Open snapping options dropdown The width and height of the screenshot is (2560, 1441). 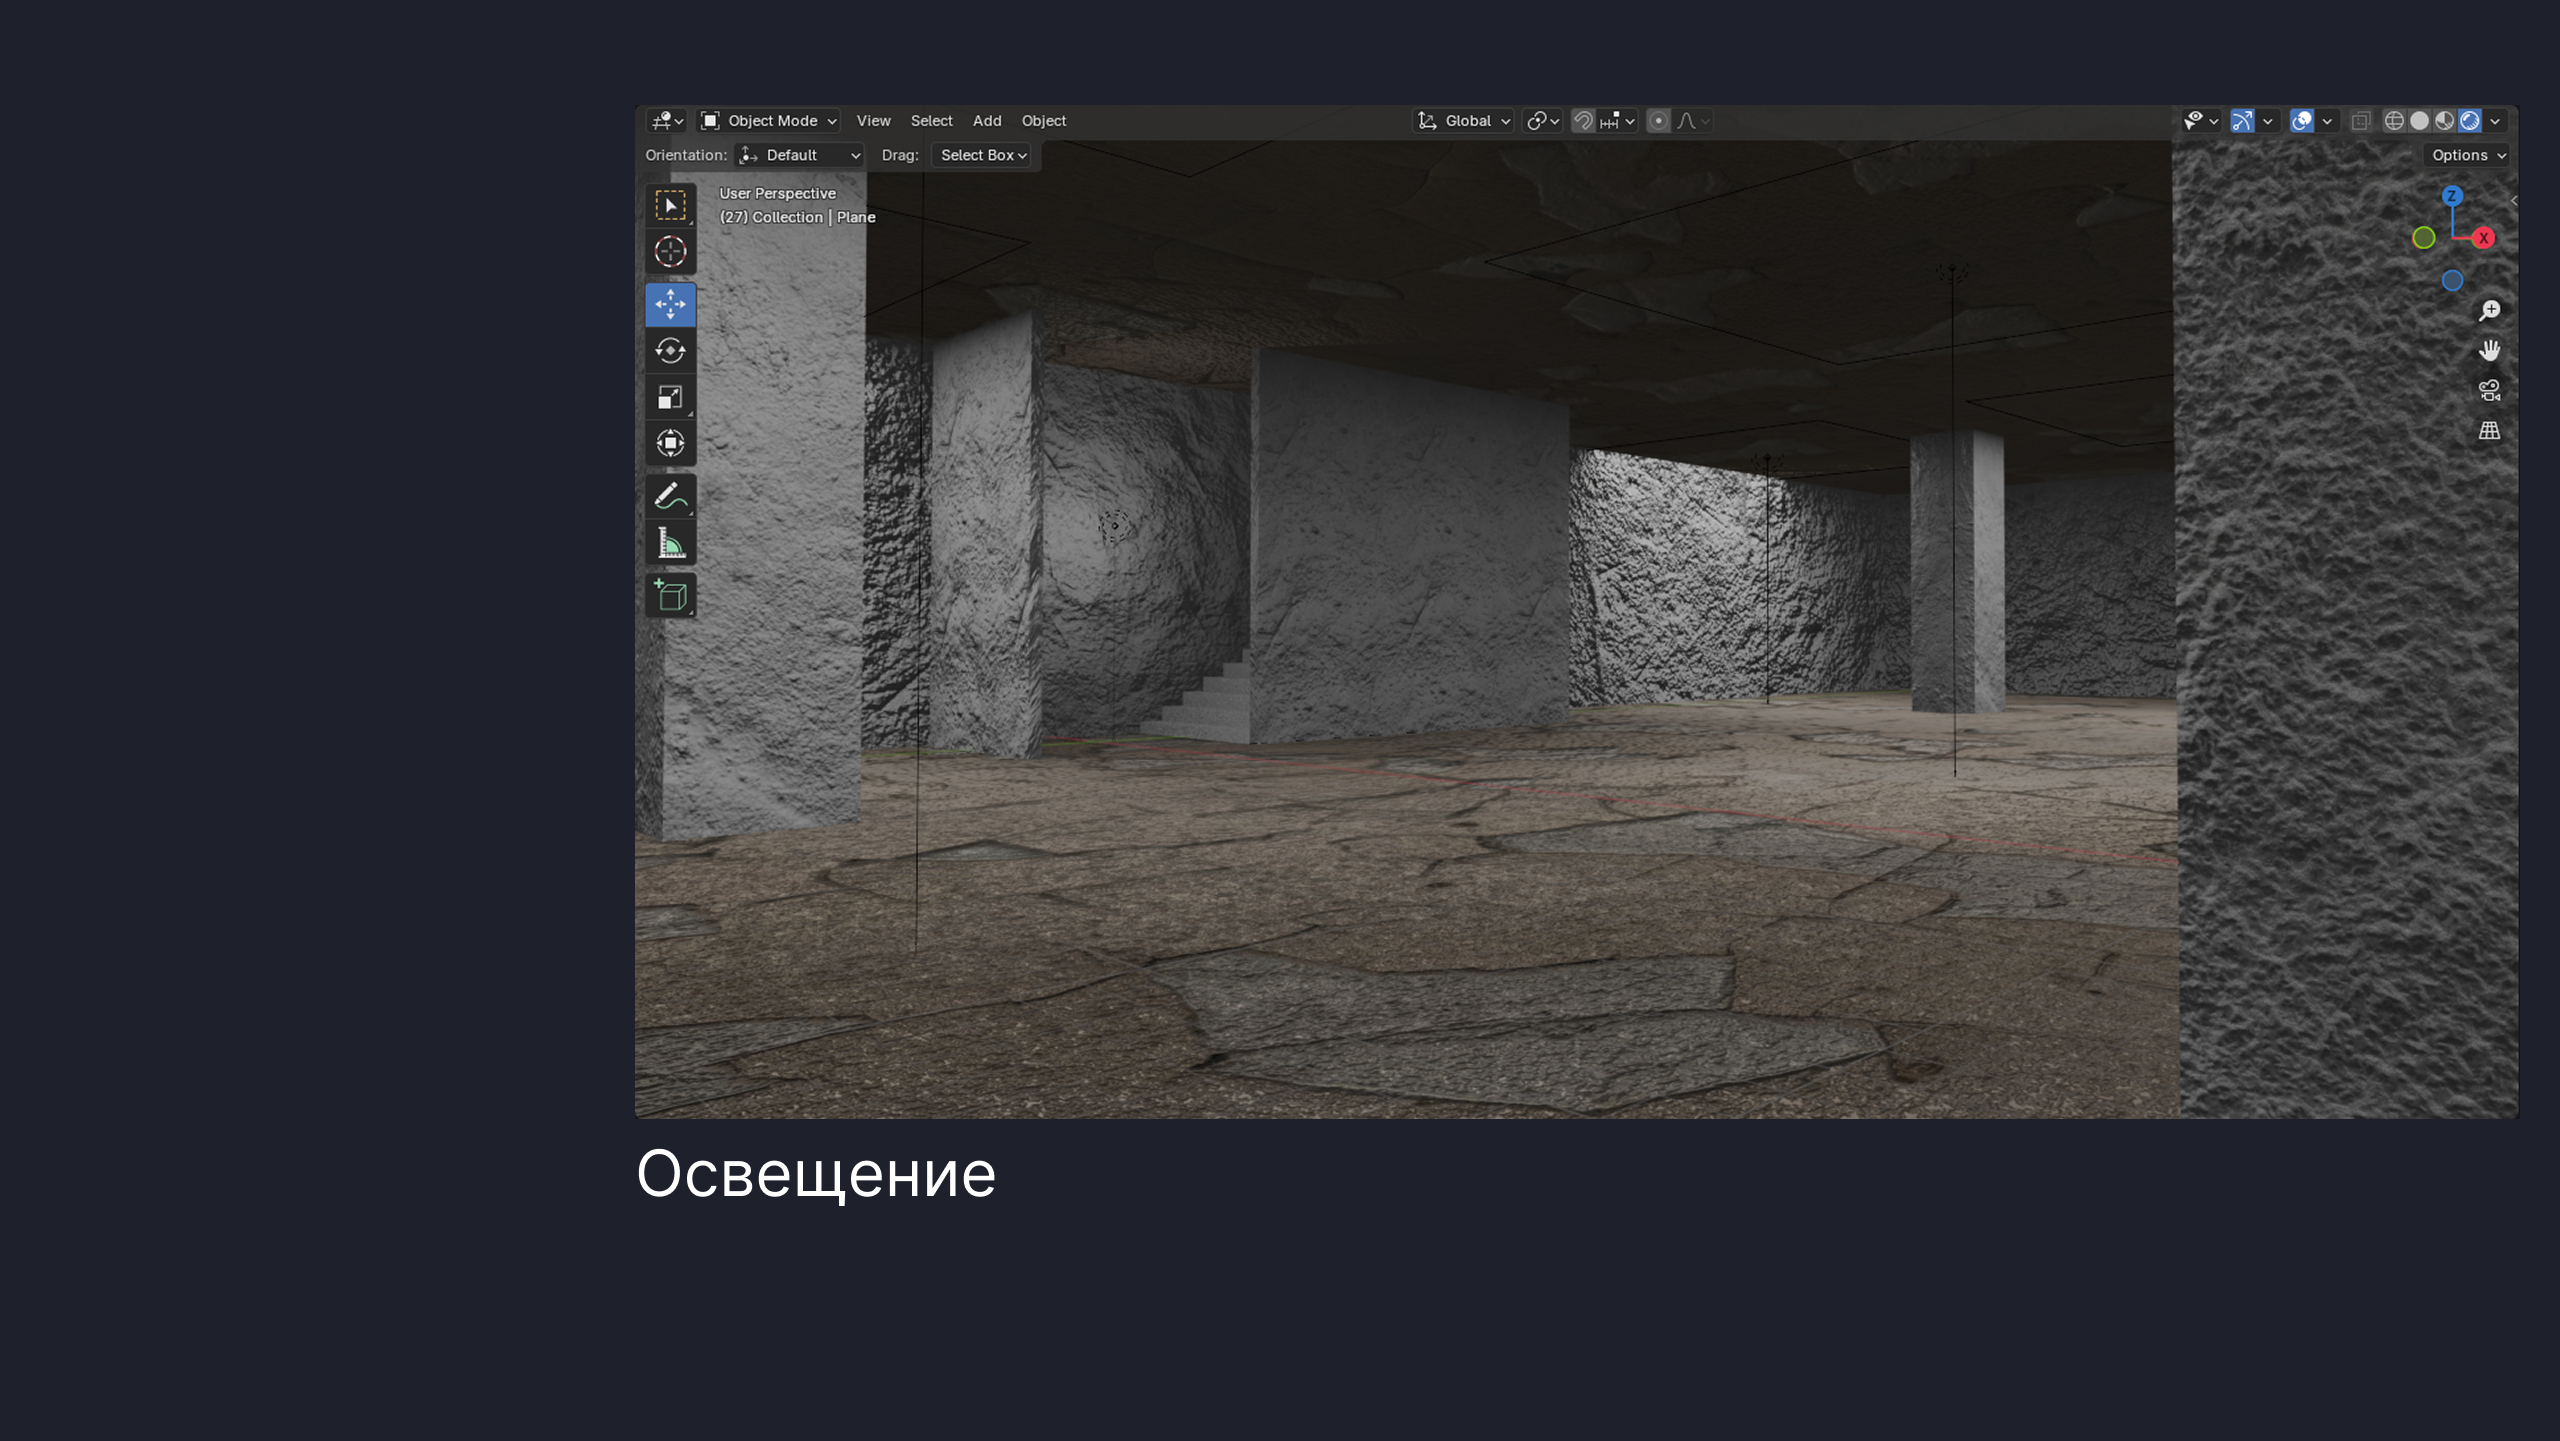pos(1617,121)
